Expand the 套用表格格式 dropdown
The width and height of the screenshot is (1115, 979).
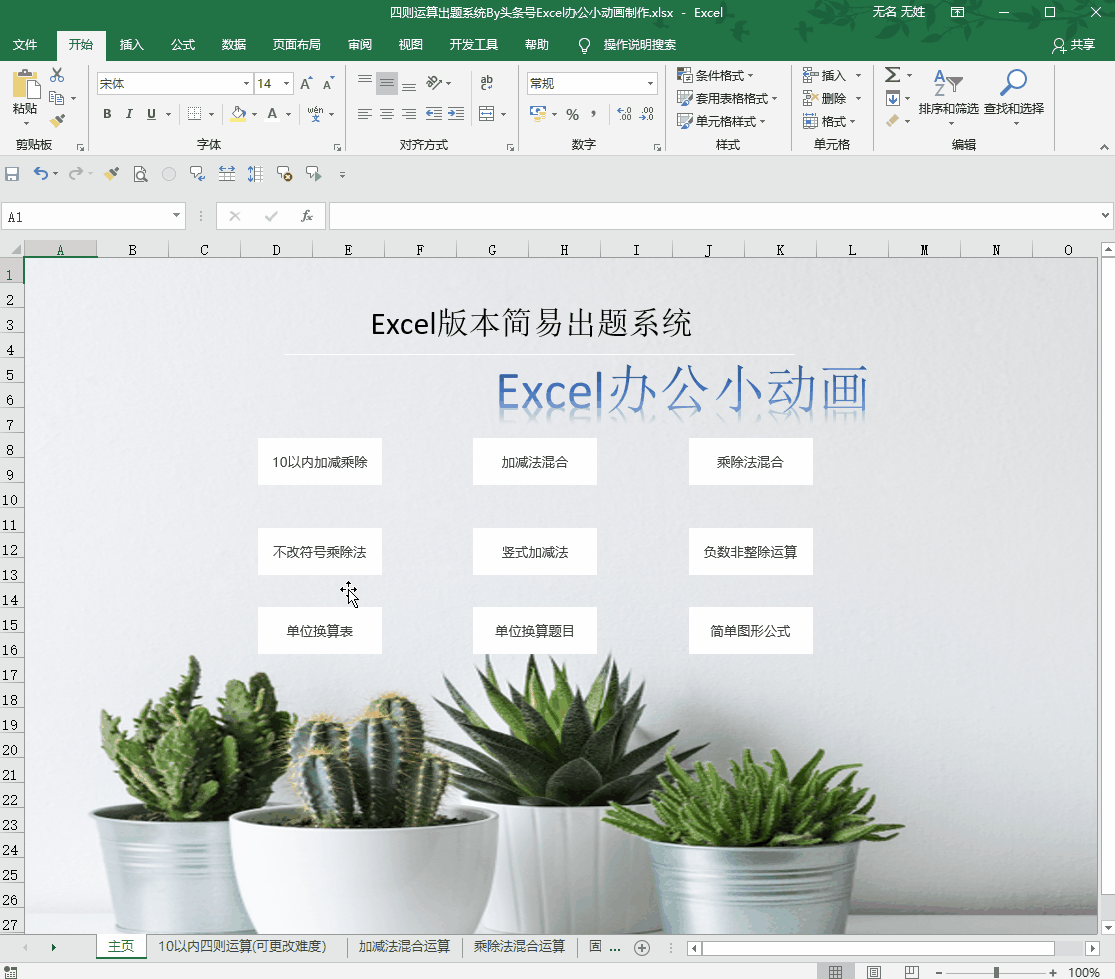point(727,98)
